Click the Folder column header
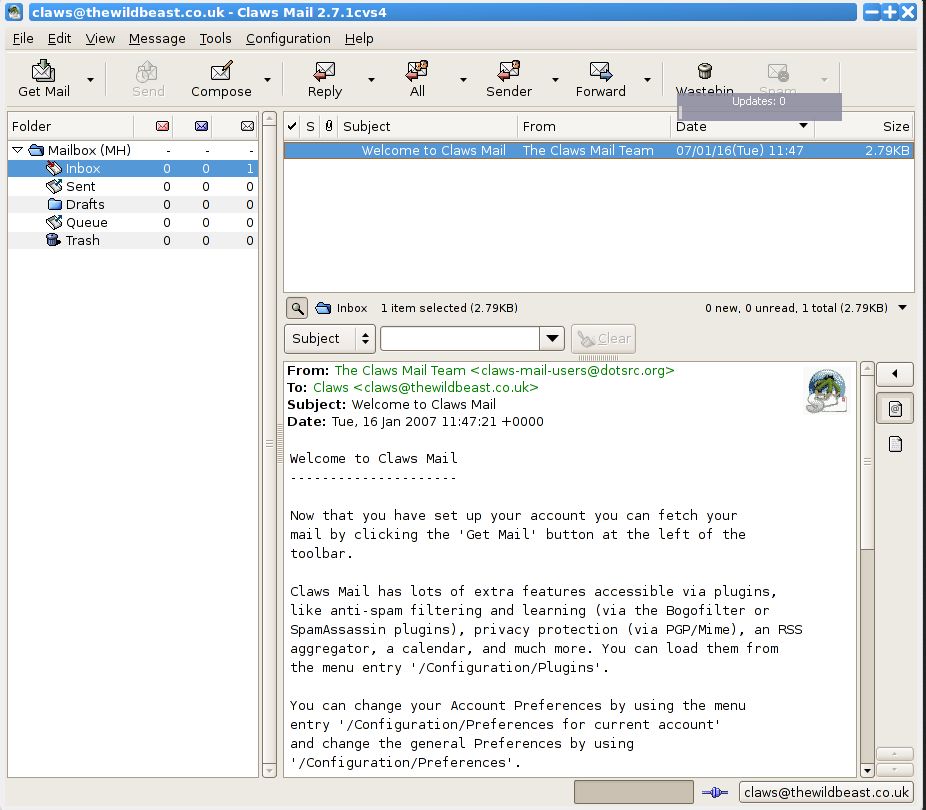The height and width of the screenshot is (810, 926). coord(70,126)
